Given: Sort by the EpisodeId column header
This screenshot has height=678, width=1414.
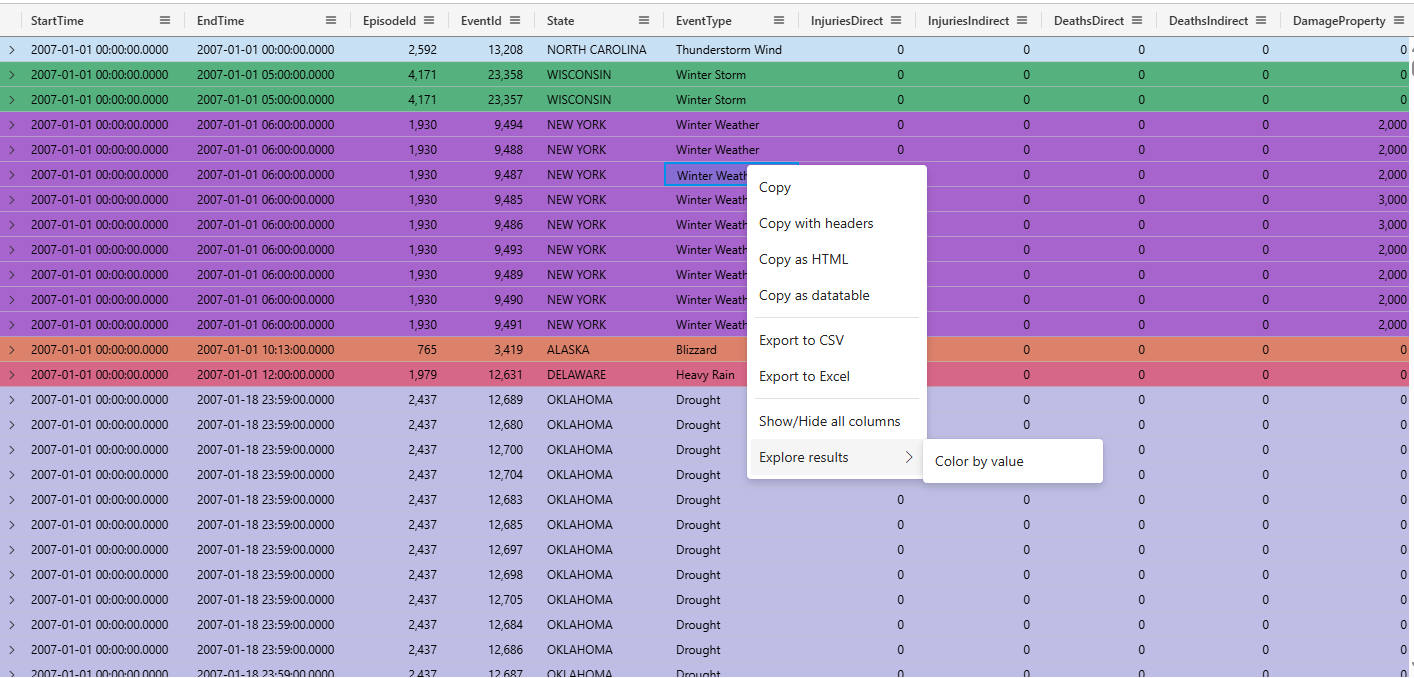Looking at the screenshot, I should (x=389, y=20).
